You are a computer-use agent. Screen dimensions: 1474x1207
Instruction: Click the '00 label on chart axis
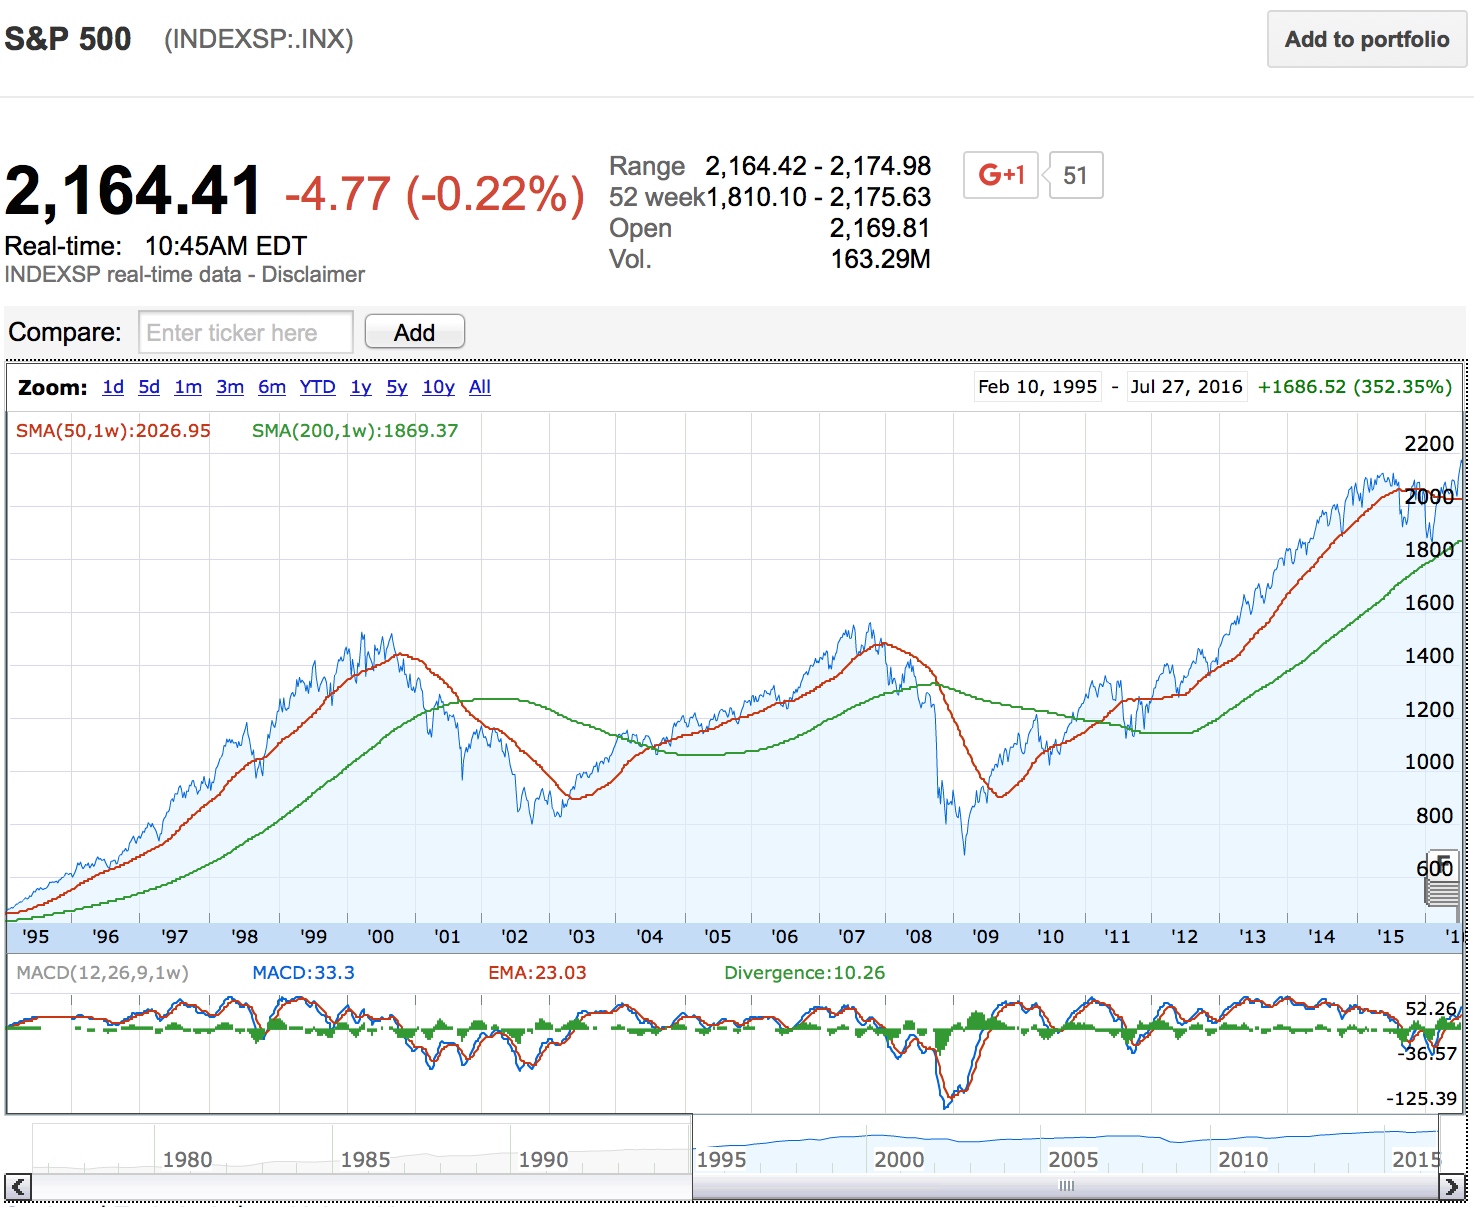coord(380,937)
